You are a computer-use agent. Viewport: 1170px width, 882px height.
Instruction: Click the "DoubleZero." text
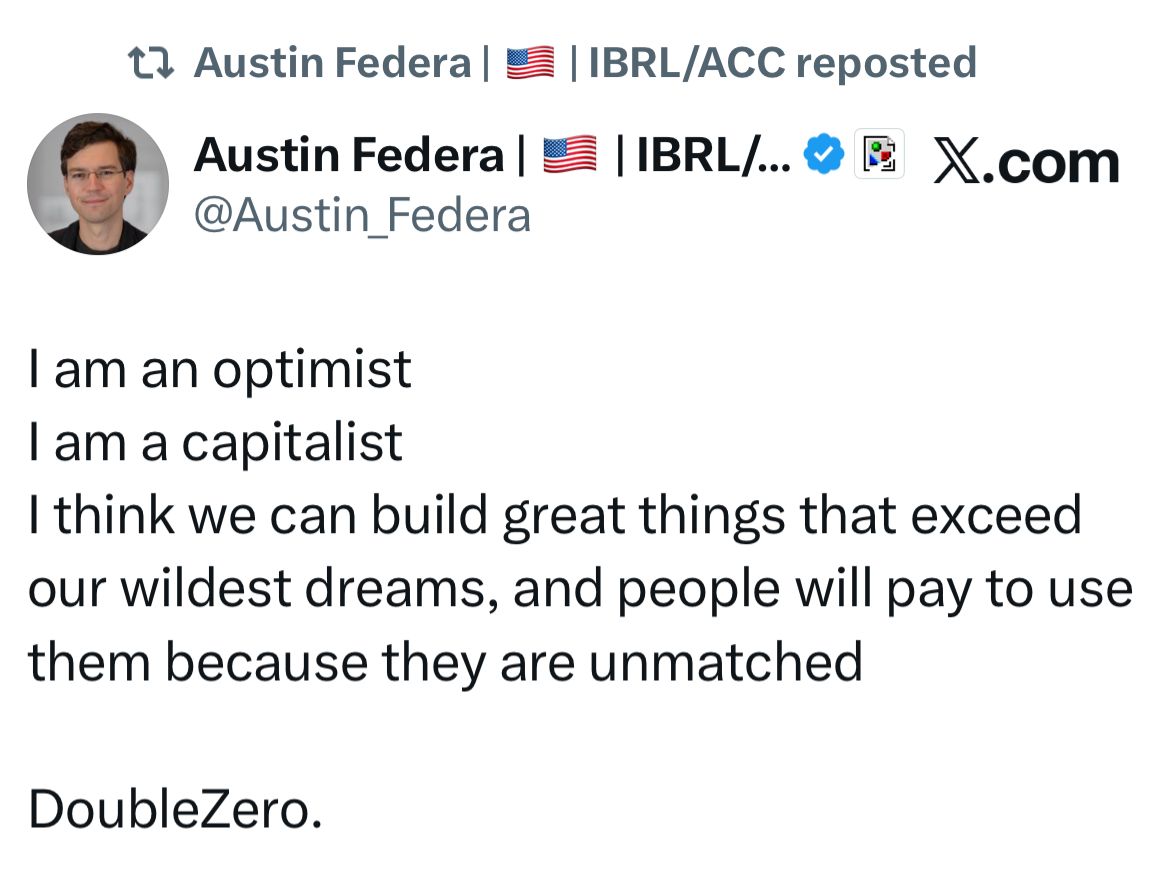click(176, 809)
